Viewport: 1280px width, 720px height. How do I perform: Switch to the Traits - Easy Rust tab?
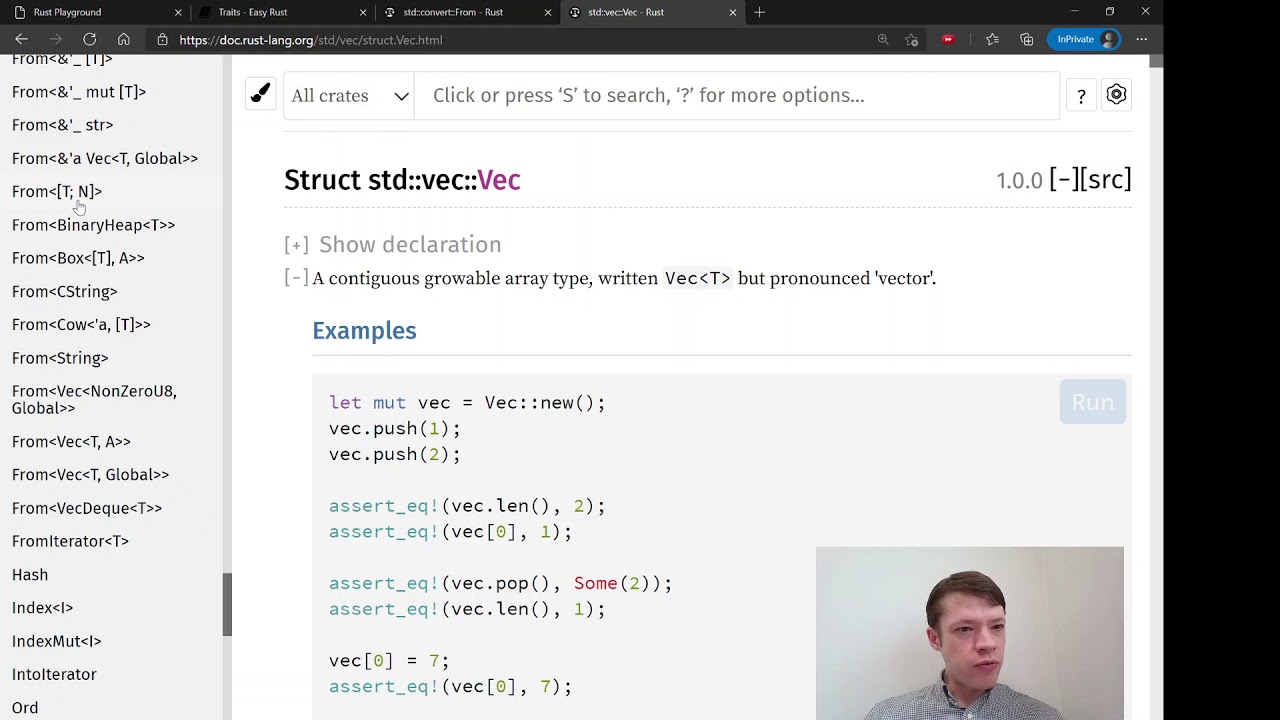[x=281, y=12]
